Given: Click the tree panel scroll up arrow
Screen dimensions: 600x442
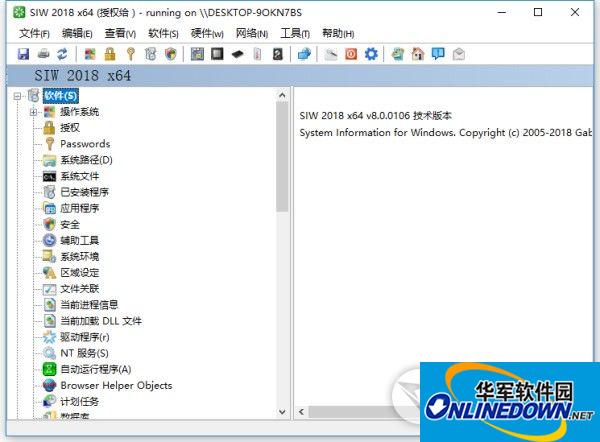Looking at the screenshot, I should 282,95.
